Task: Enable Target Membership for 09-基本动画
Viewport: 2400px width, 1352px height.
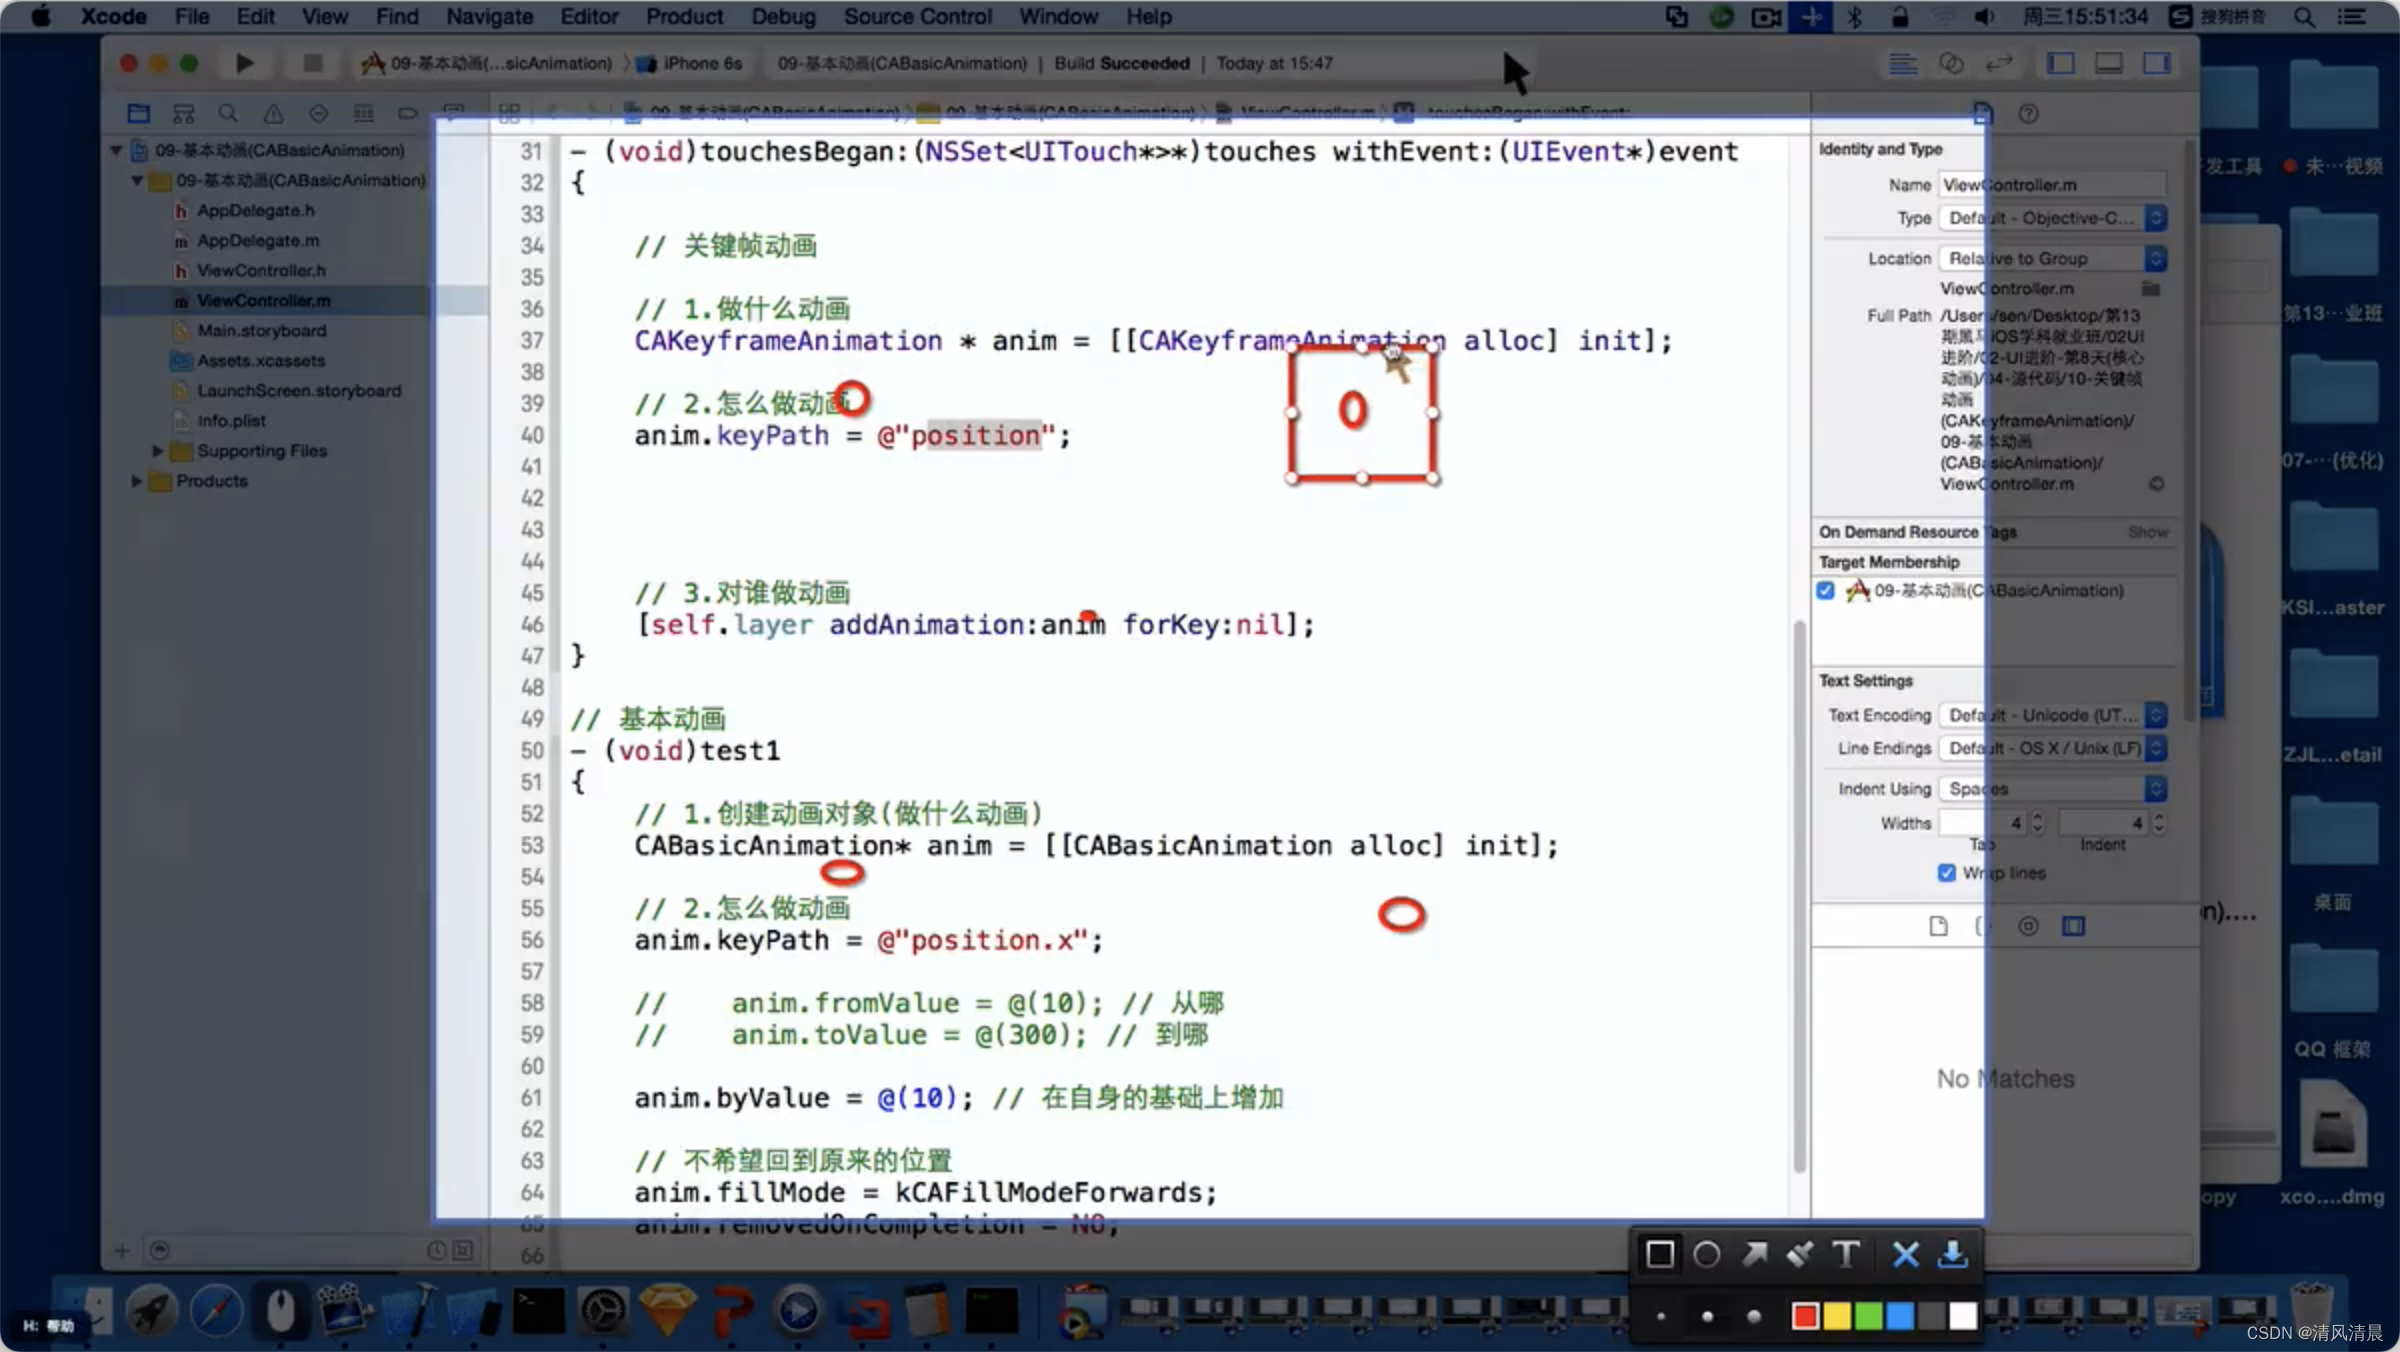Action: [x=1826, y=590]
